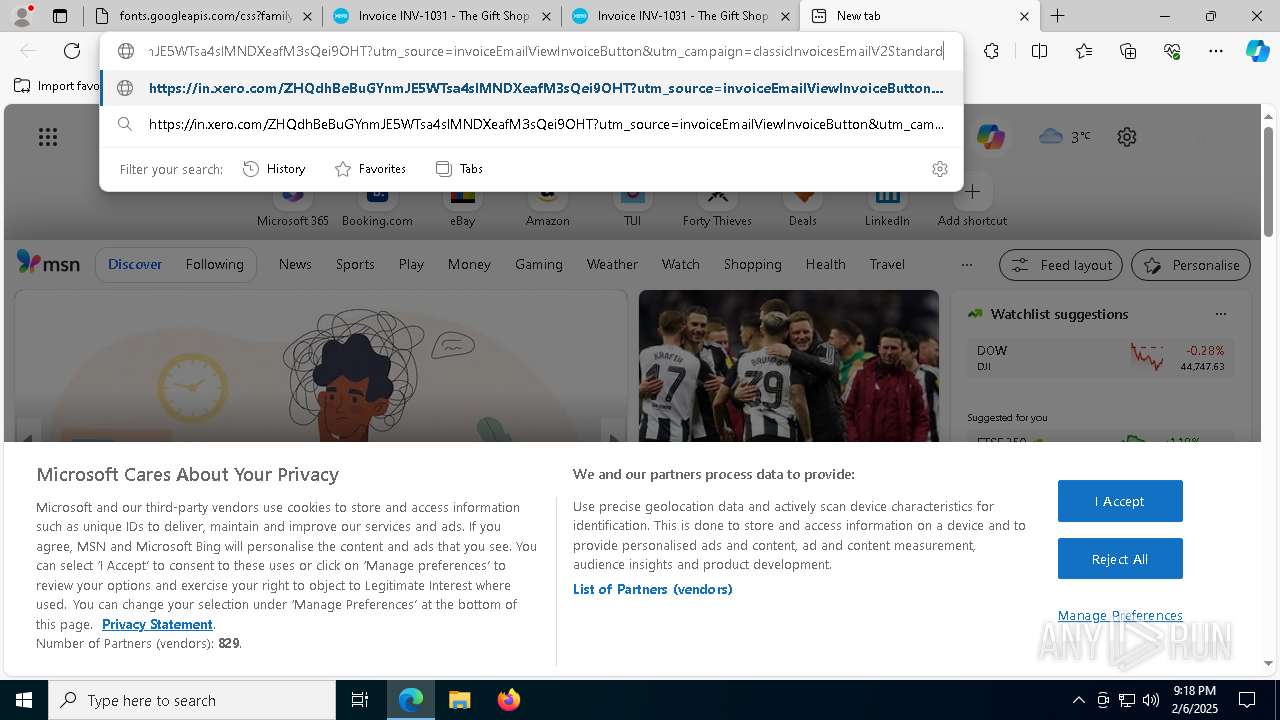Open the Weather category
Image resolution: width=1280 pixels, height=720 pixels.
pos(612,264)
